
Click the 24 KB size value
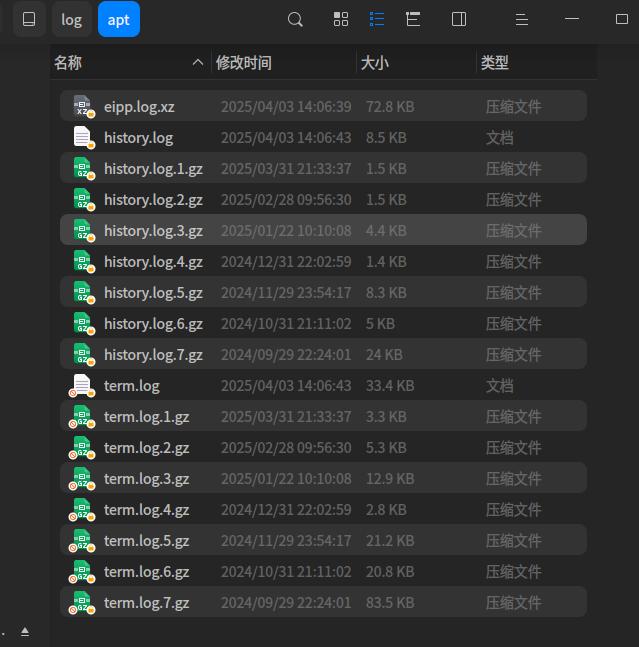coord(384,354)
